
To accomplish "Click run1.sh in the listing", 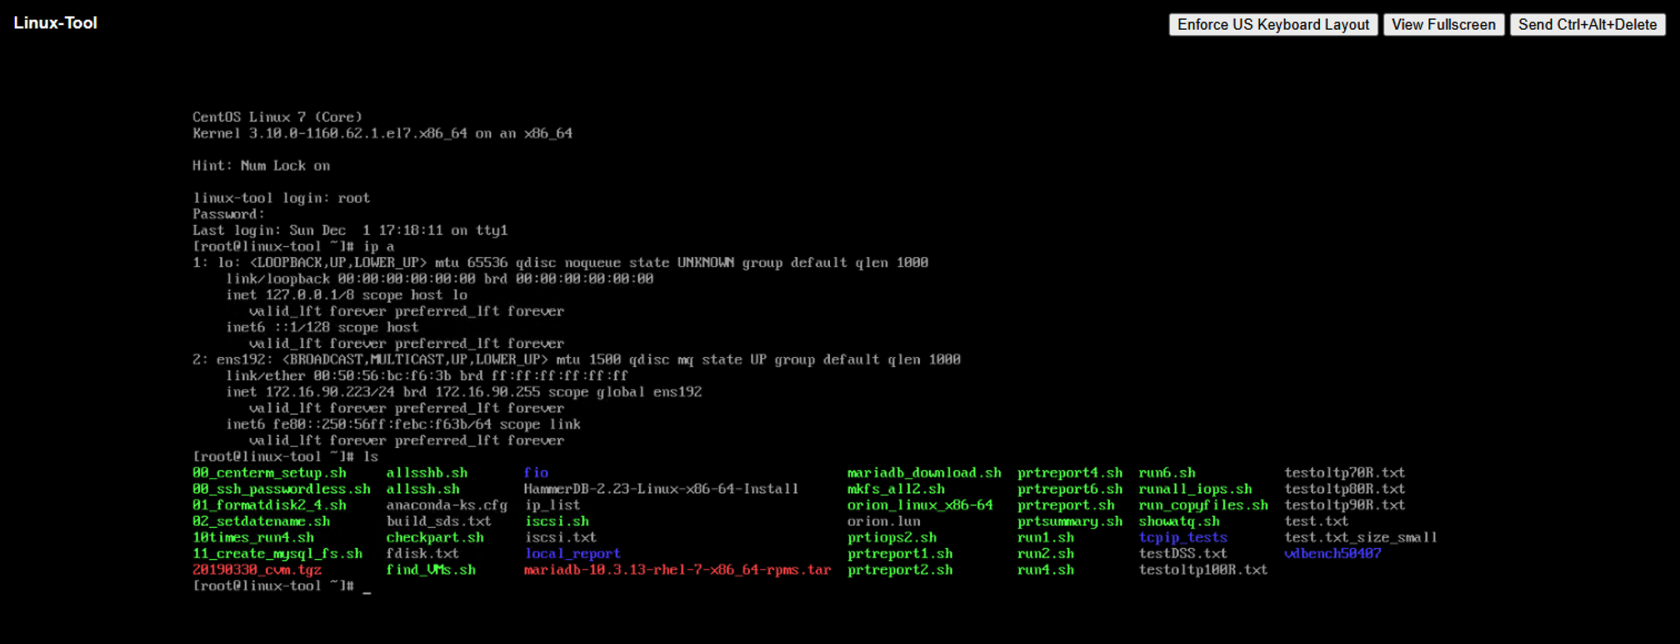I will coord(1046,537).
